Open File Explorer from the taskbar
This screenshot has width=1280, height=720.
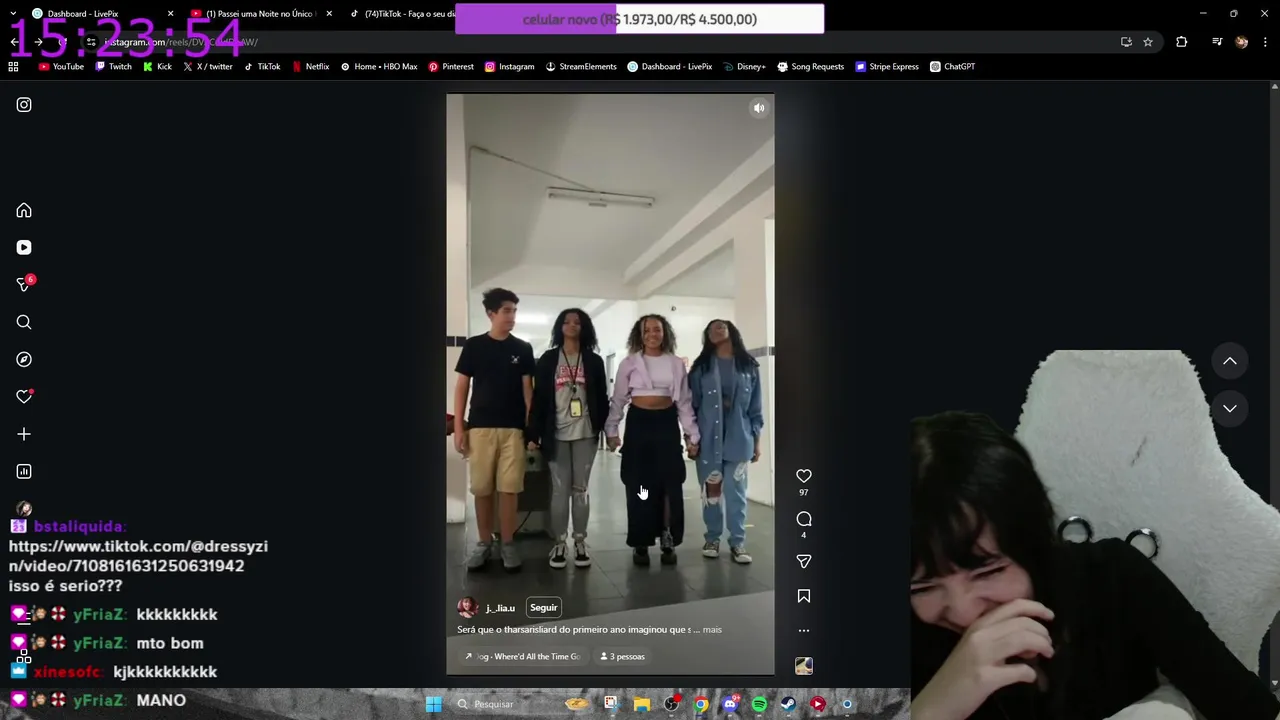click(x=641, y=704)
